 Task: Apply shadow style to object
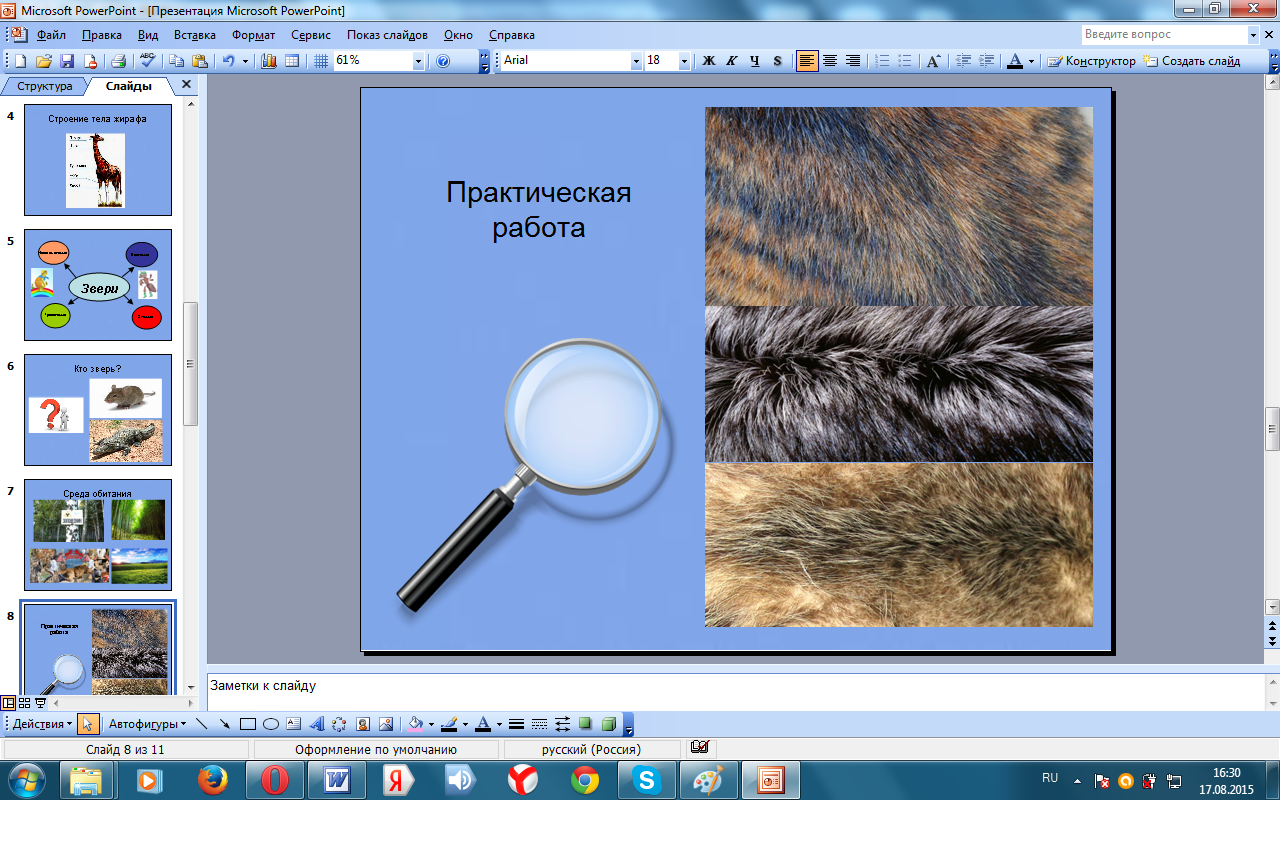tap(586, 724)
